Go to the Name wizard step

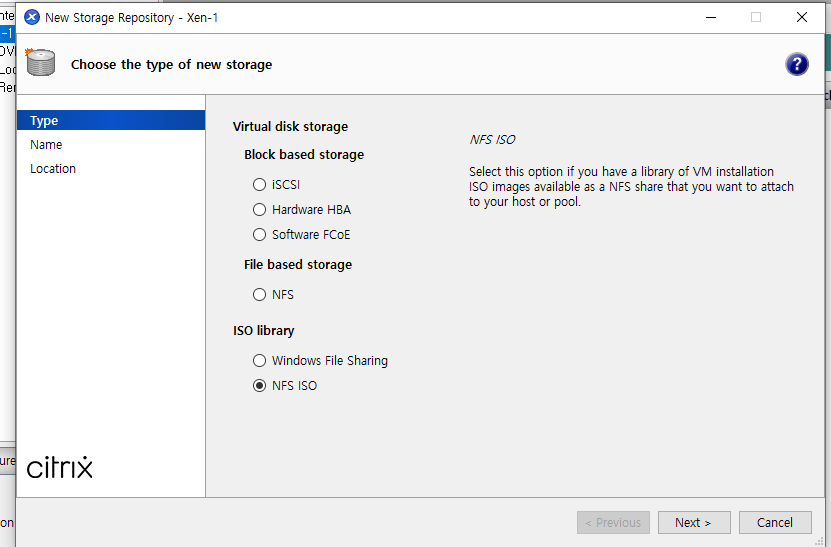point(46,145)
